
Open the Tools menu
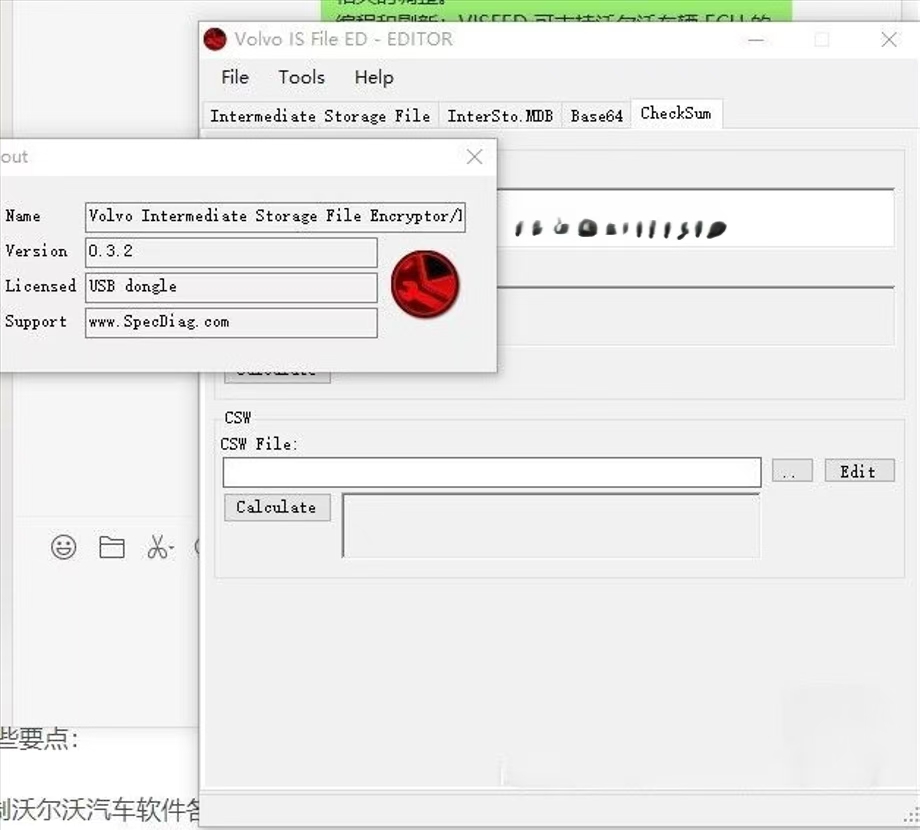point(301,77)
